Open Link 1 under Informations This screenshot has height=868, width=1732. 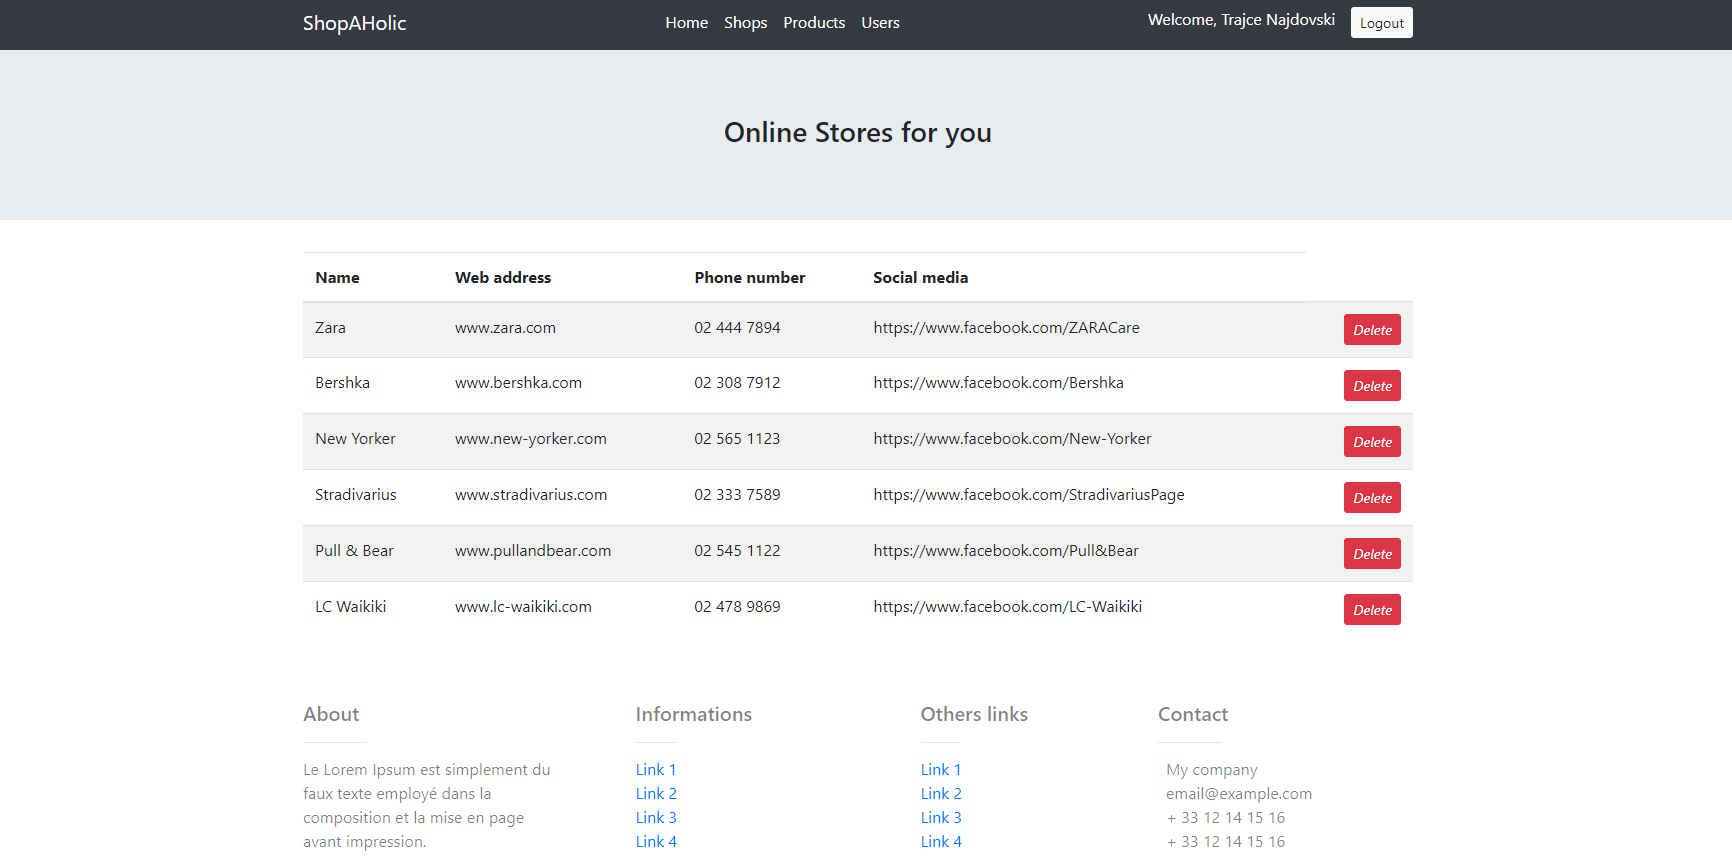coord(656,770)
